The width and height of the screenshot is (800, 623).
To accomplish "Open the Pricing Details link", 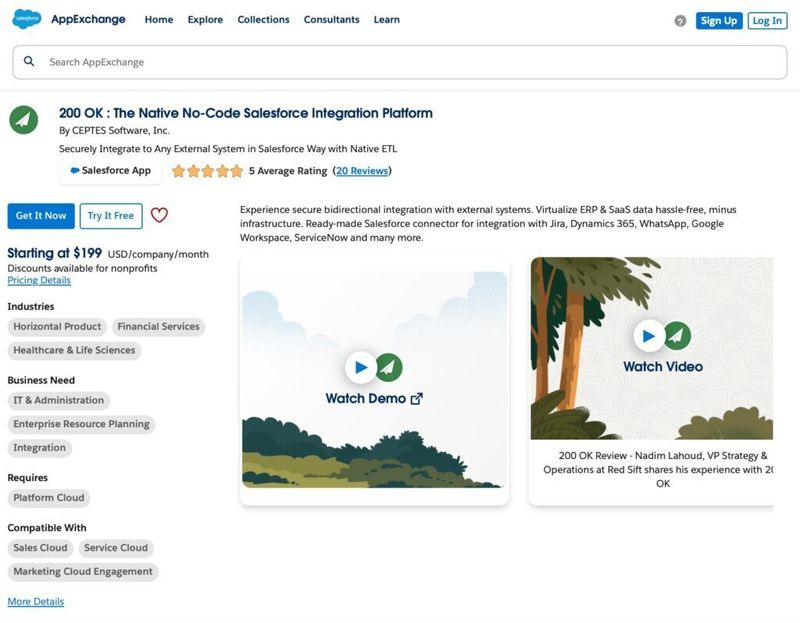I will click(39, 281).
